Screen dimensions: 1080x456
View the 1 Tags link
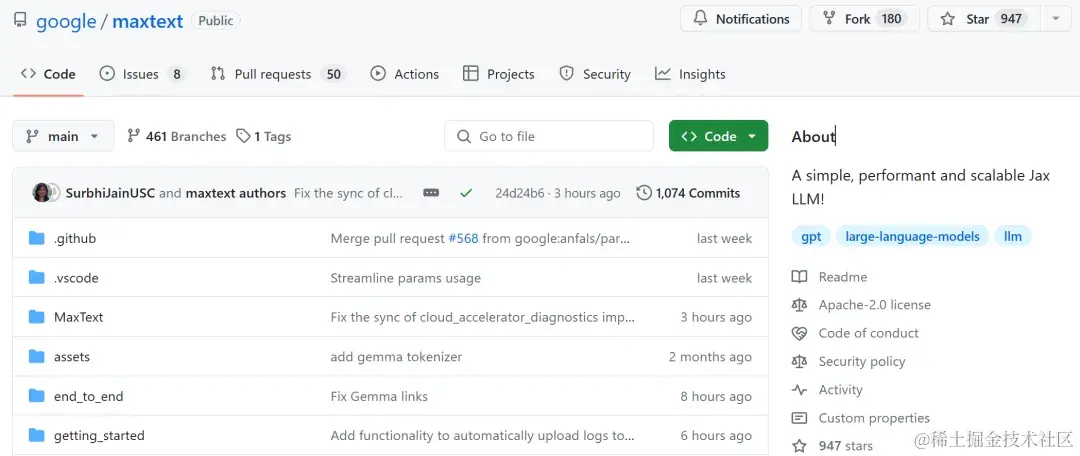point(264,136)
